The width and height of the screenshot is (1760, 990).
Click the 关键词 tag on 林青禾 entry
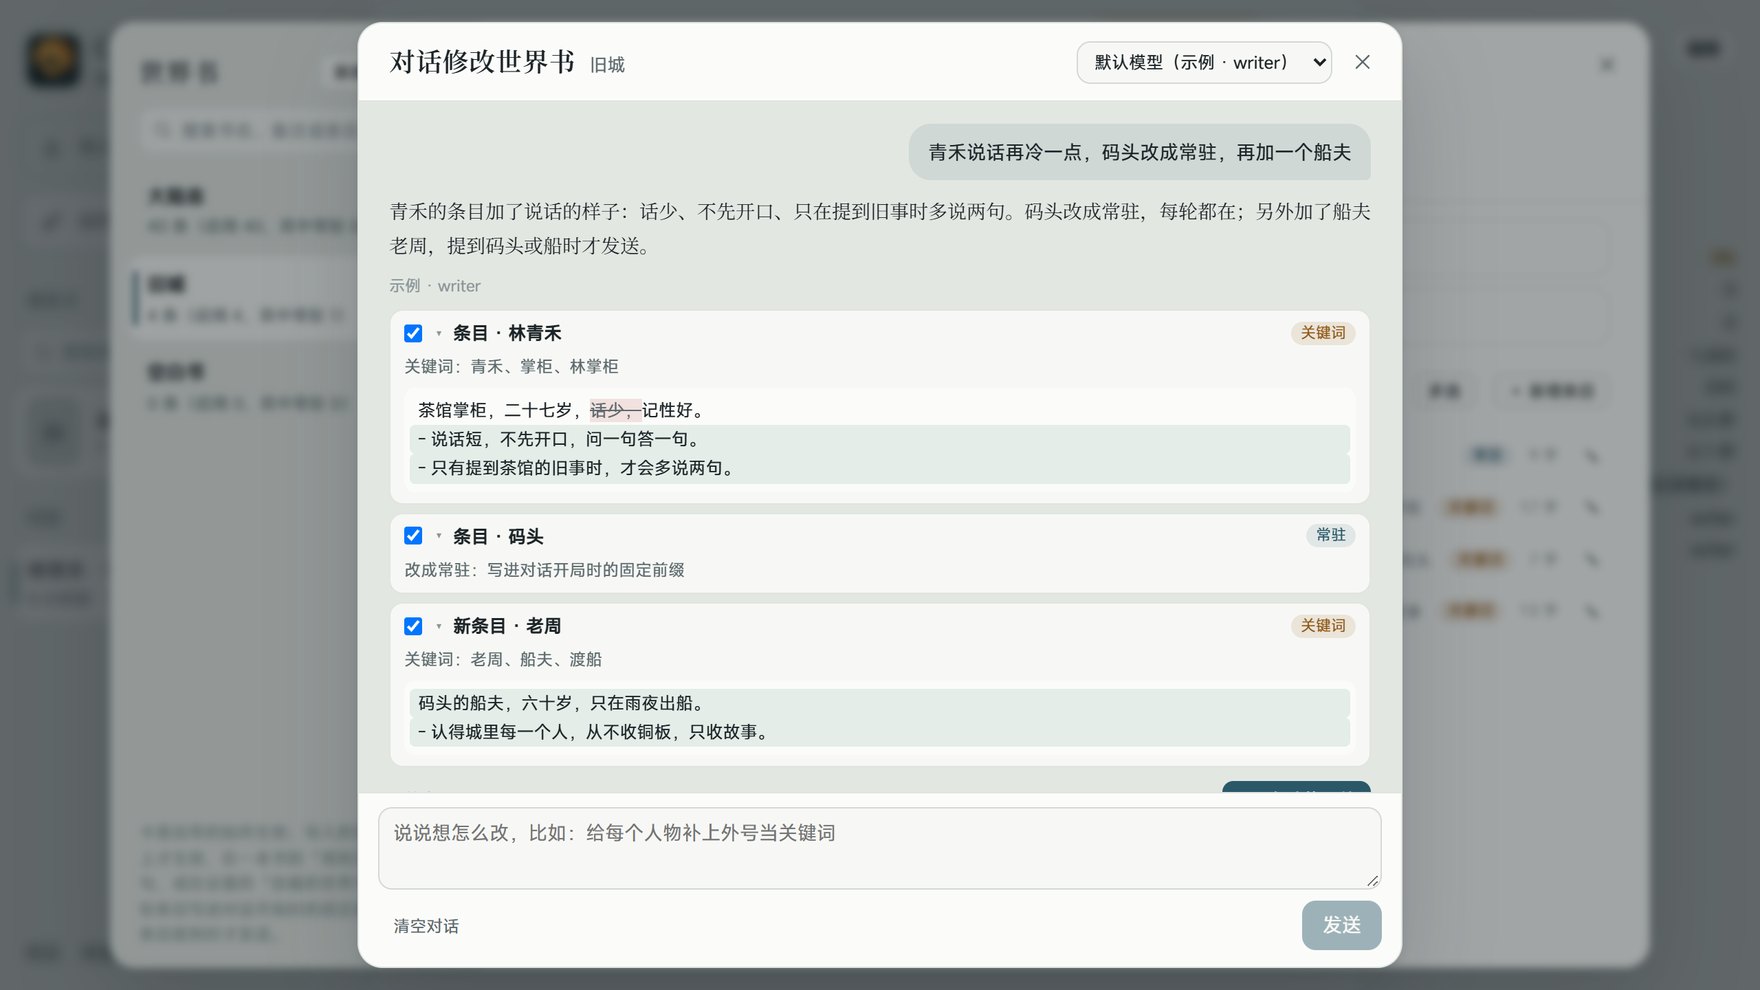click(1323, 333)
